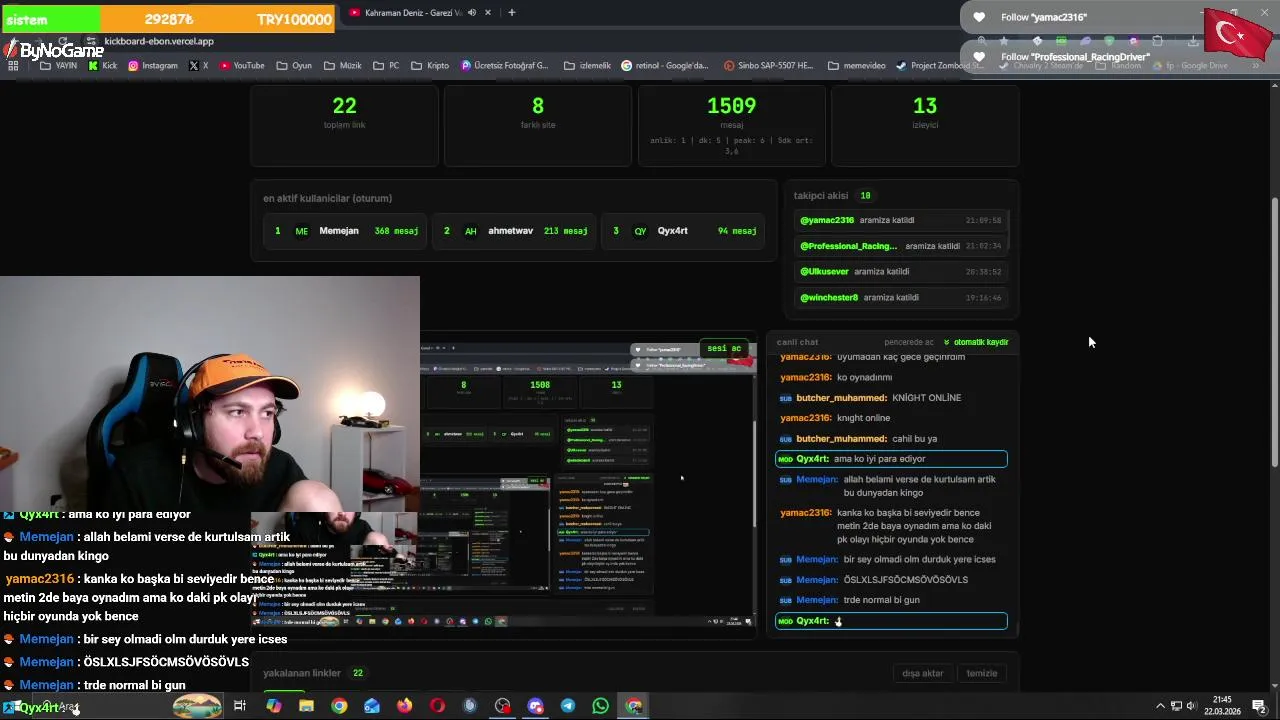Open the browser apps grid icon
Screen dimensions: 1280x720
[x=13, y=66]
